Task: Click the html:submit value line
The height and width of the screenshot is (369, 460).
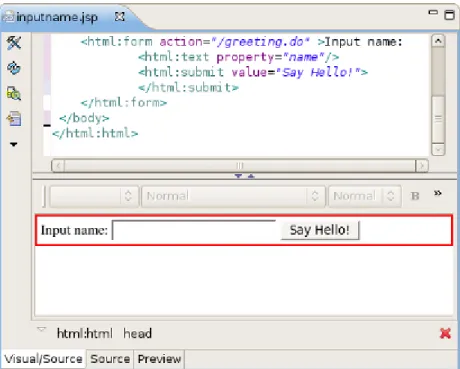Action: click(x=253, y=72)
